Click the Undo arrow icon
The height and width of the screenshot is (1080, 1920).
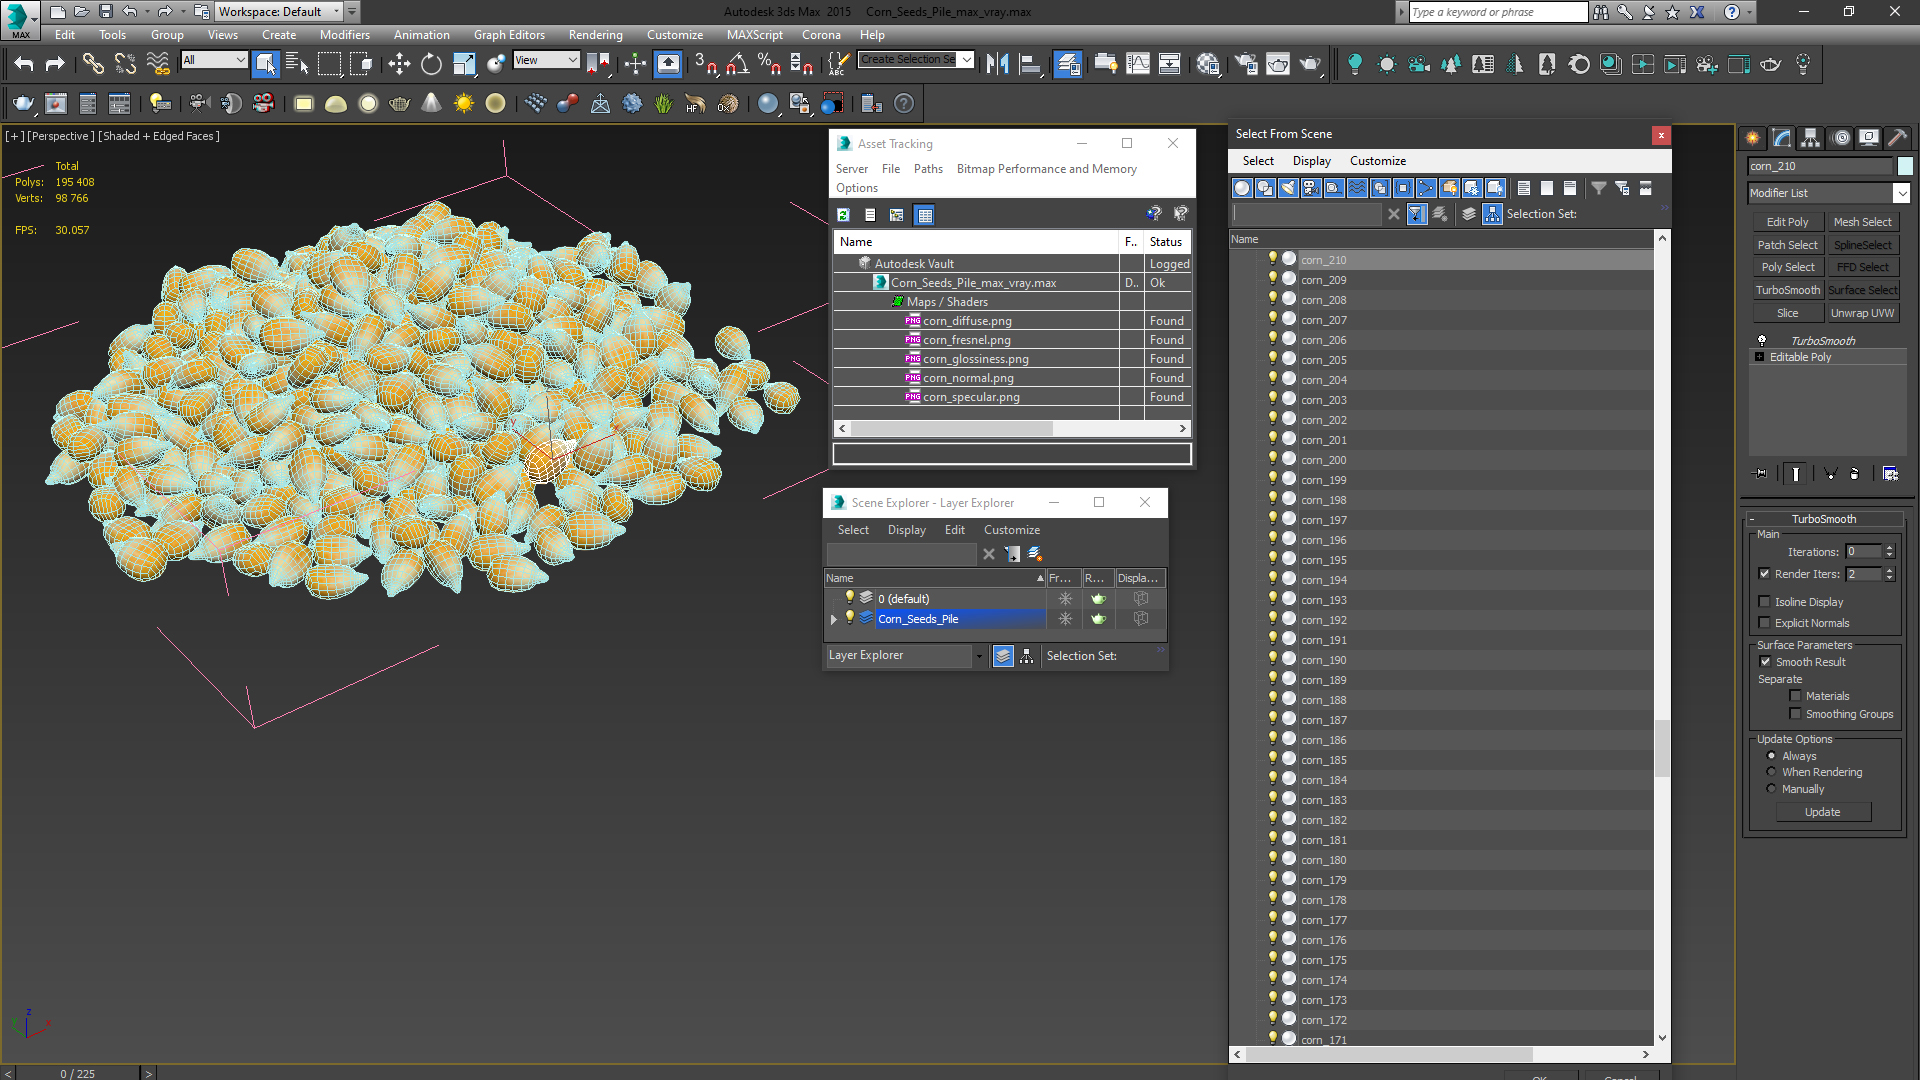coord(24,65)
